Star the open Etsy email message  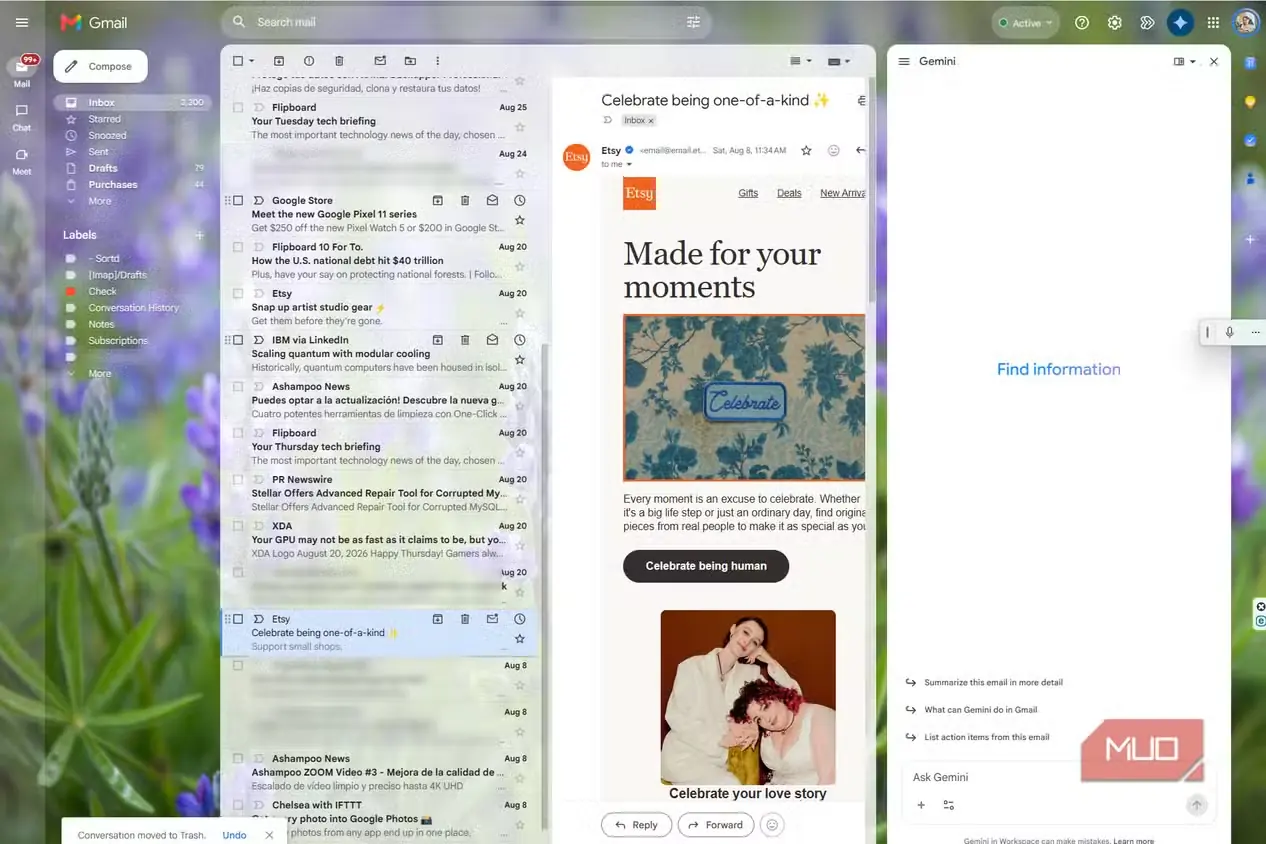coord(806,150)
